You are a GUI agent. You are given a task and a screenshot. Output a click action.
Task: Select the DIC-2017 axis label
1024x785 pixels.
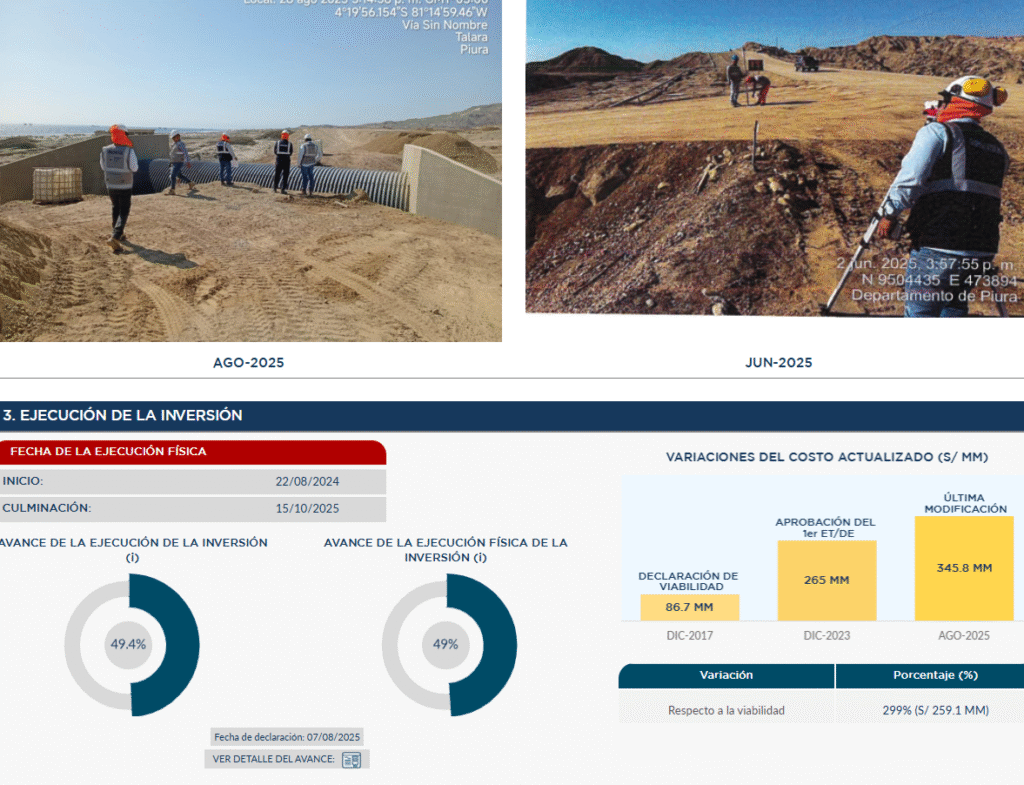690,635
